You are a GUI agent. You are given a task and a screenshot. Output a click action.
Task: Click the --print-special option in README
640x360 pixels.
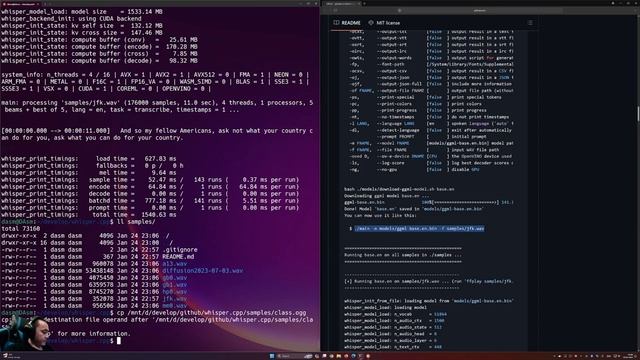click(395, 97)
